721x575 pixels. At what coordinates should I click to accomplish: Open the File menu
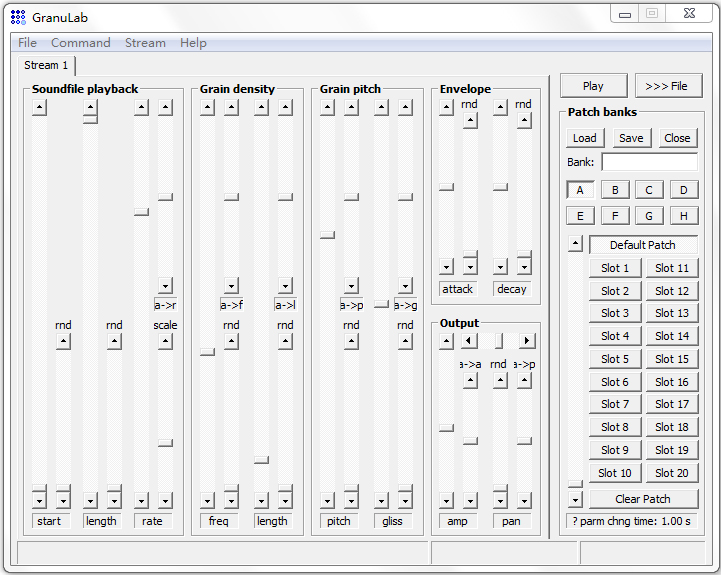(x=27, y=43)
